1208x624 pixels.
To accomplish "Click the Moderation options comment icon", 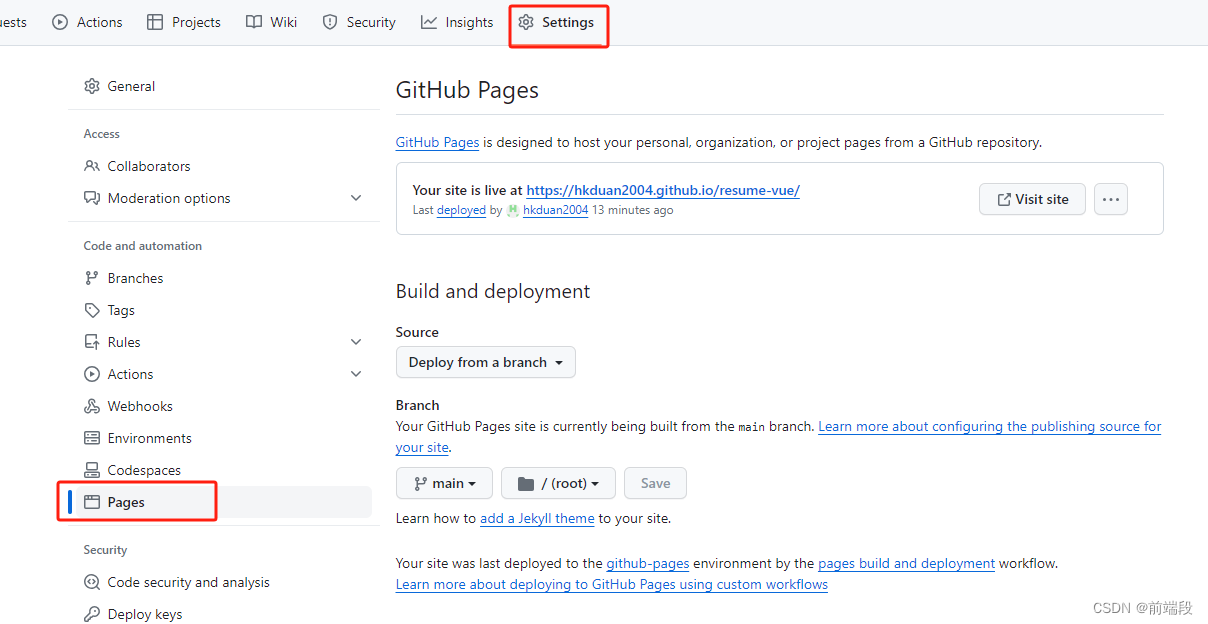I will click(92, 198).
